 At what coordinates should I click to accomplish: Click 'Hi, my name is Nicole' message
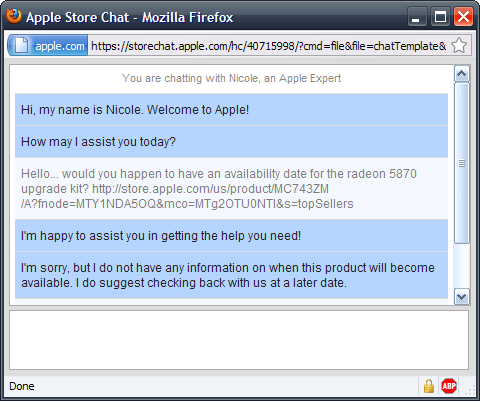[231, 110]
